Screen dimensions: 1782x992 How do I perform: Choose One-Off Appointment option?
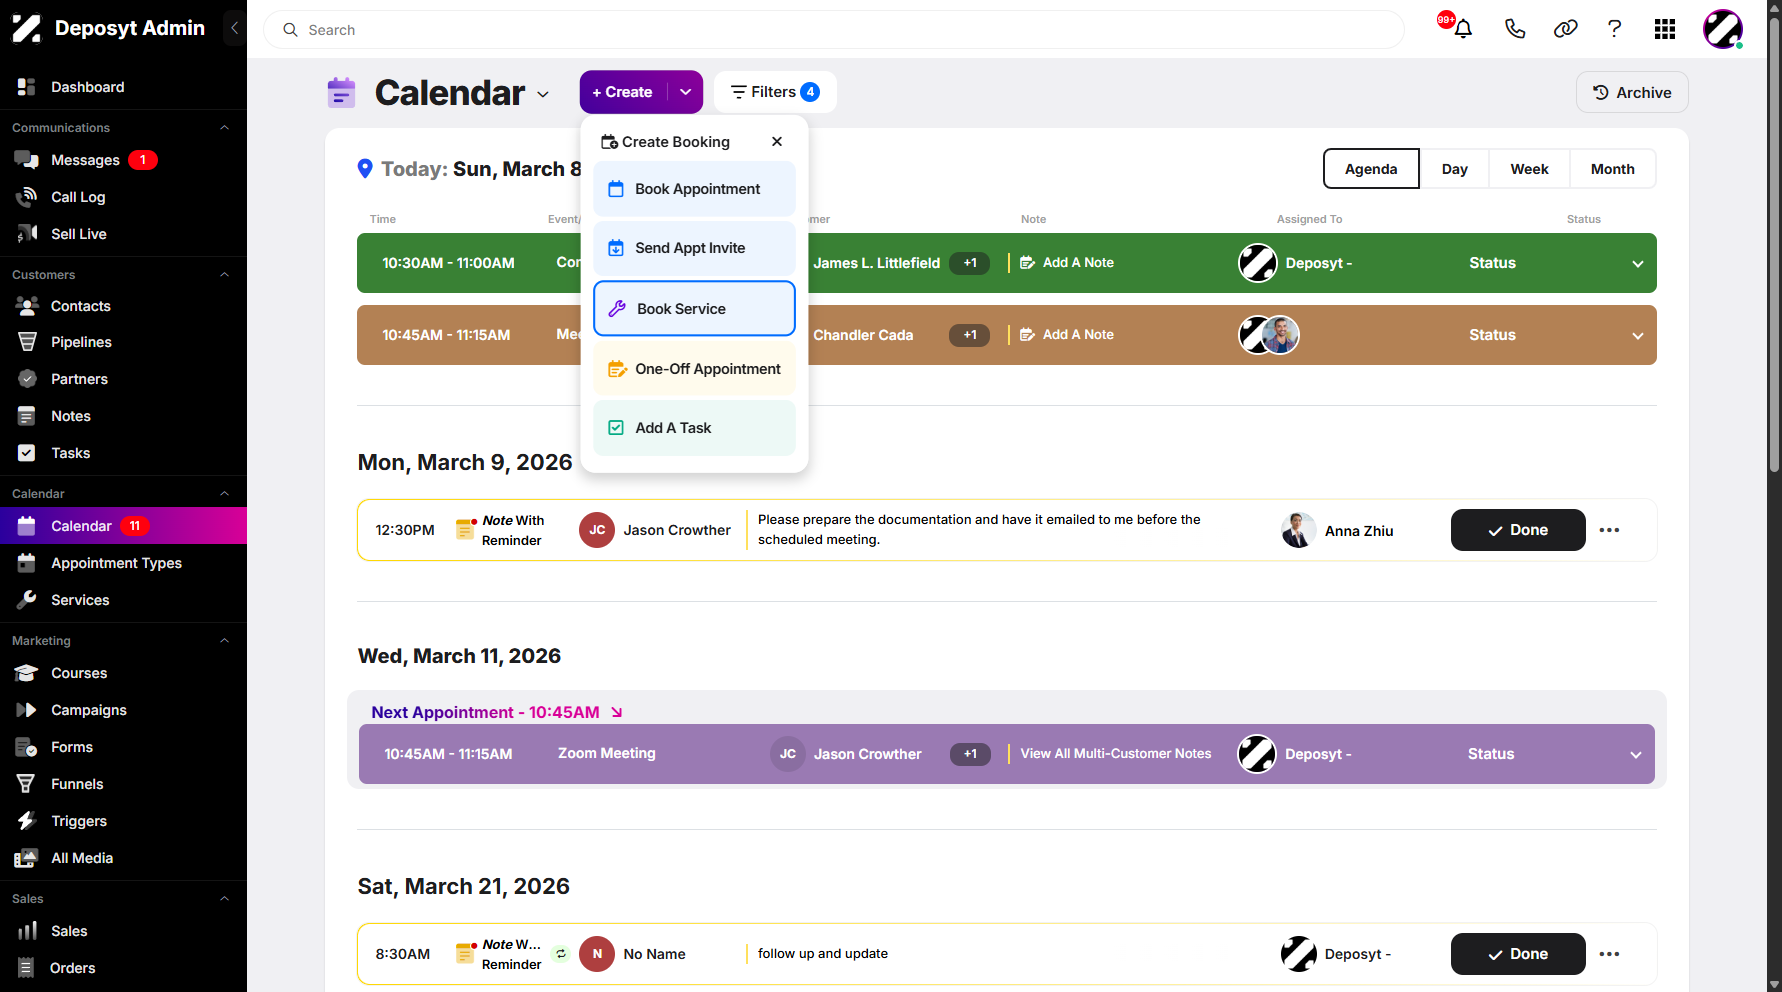[x=694, y=369]
